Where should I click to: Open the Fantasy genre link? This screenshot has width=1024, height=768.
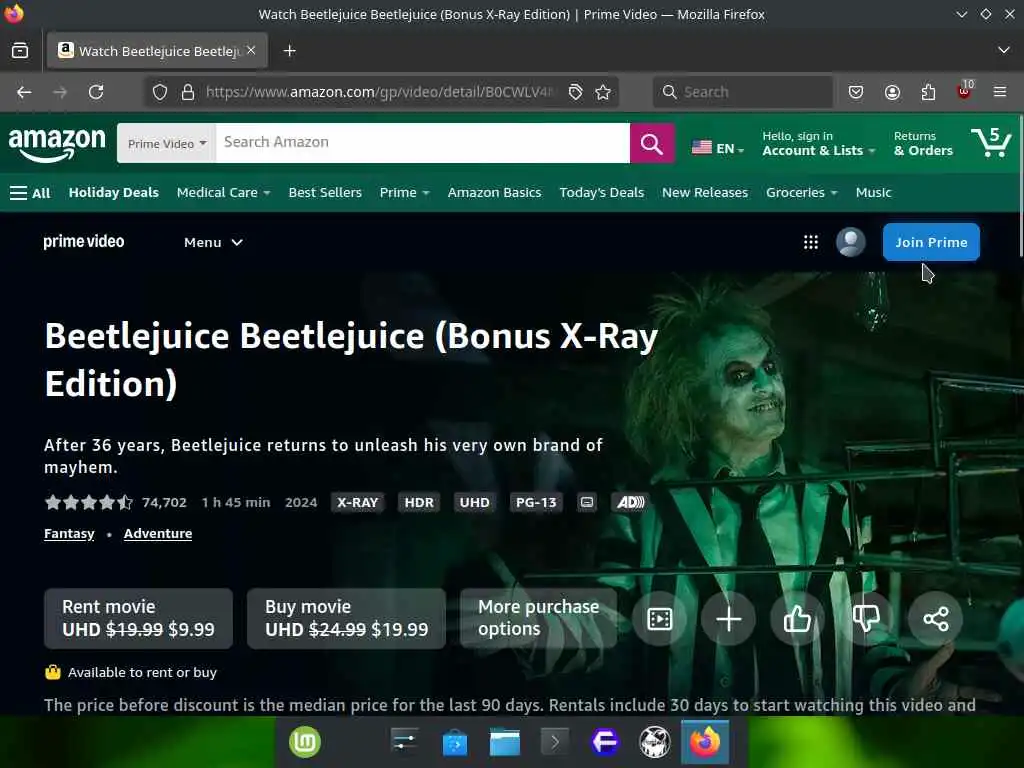click(x=69, y=534)
